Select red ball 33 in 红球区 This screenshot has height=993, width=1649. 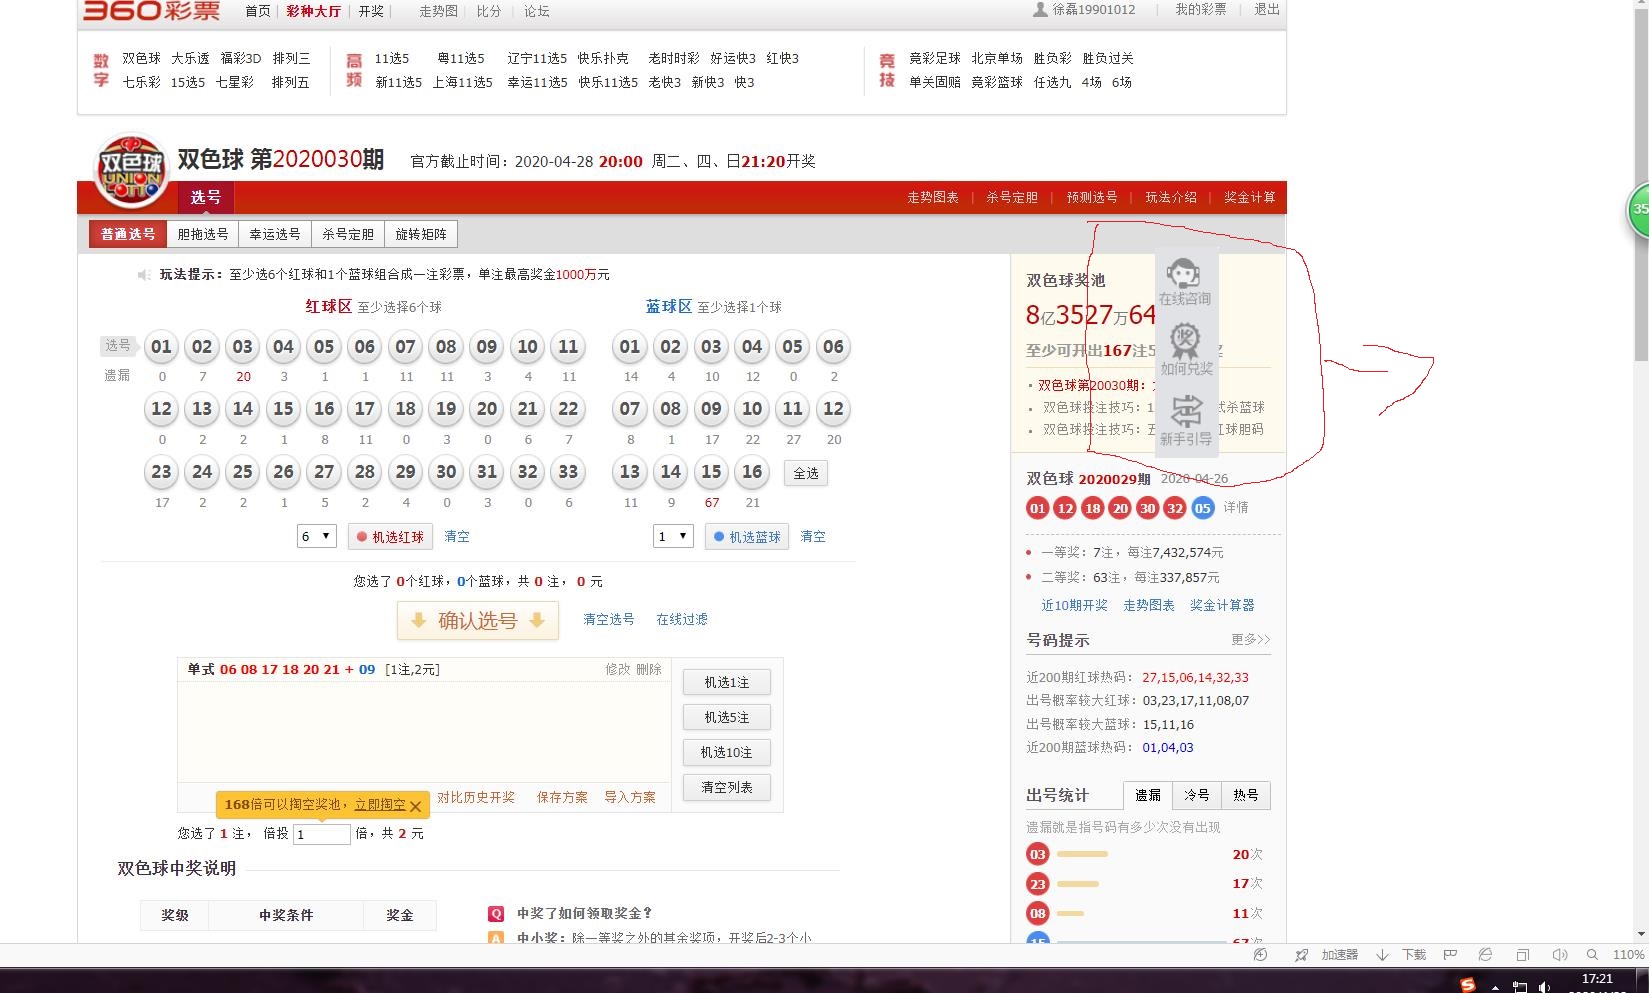(x=568, y=472)
